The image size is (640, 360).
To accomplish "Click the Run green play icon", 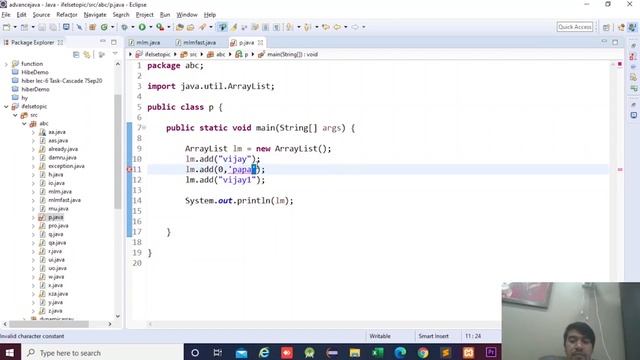I will pos(142,27).
